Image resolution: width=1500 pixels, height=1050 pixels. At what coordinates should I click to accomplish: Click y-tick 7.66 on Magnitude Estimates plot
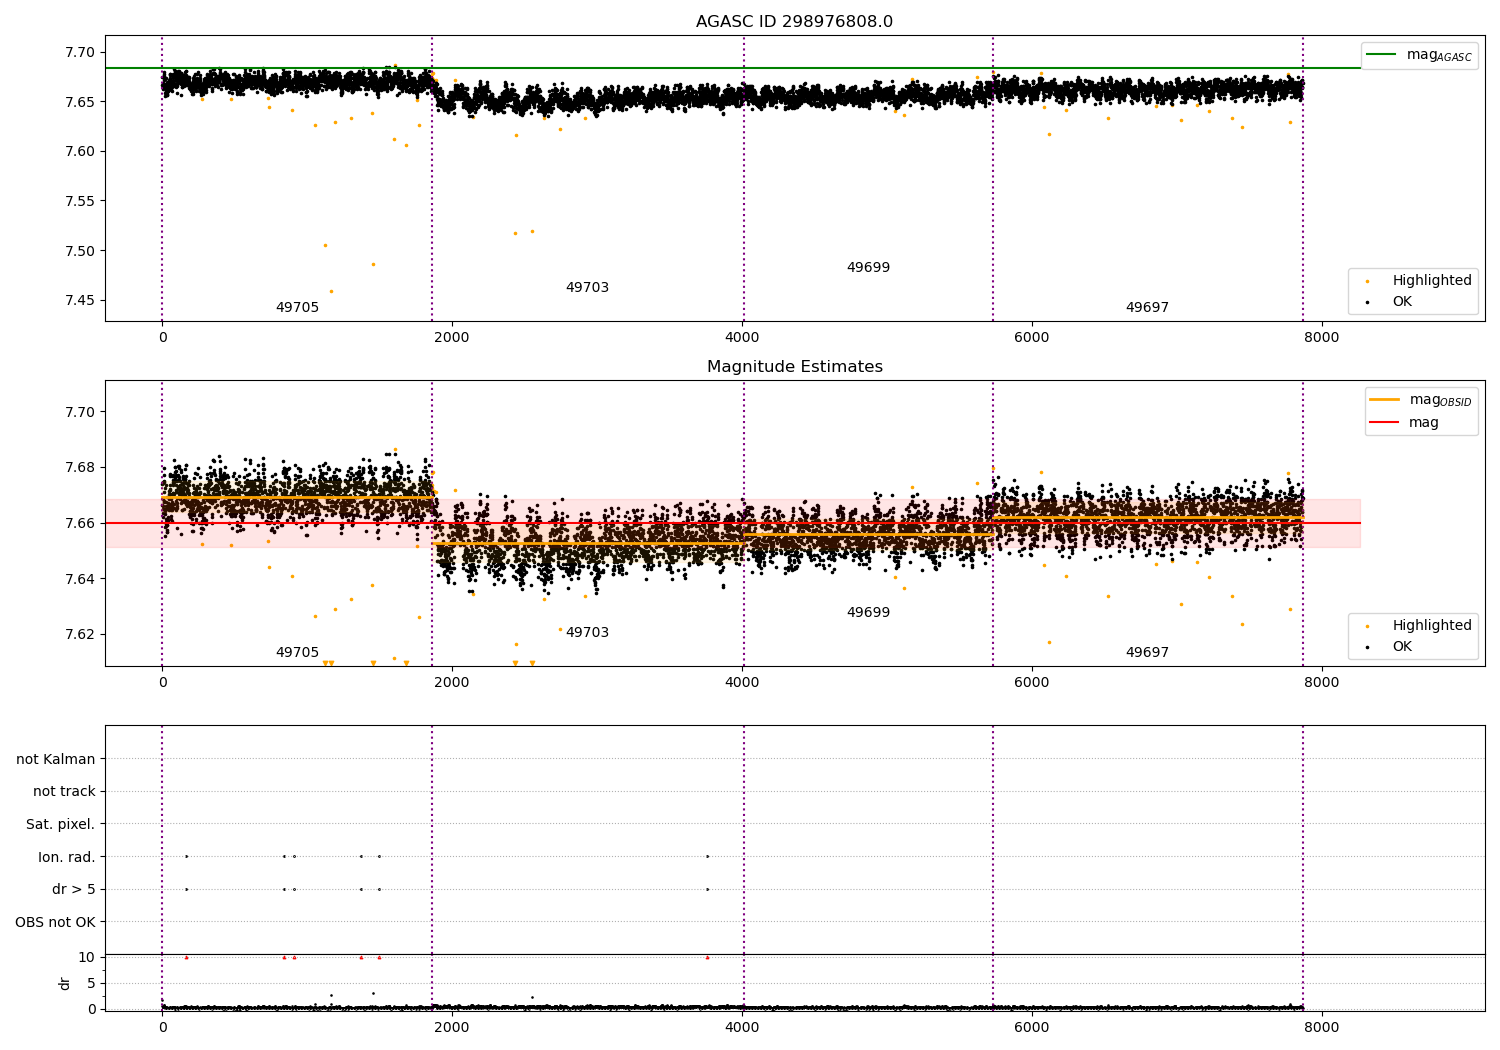pyautogui.click(x=81, y=523)
